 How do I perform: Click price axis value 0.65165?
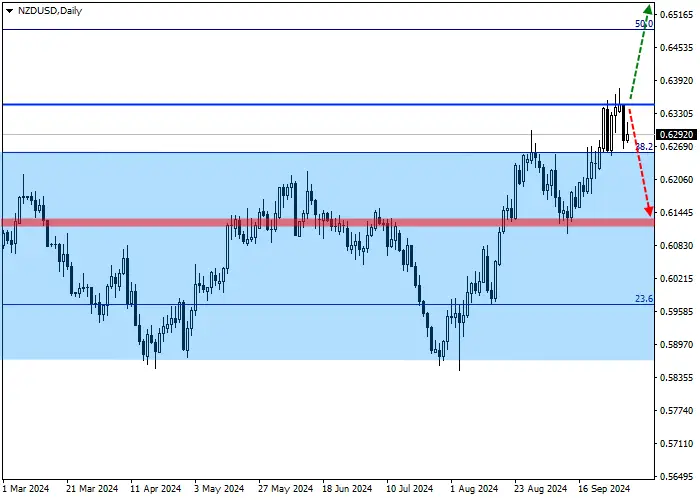[676, 15]
